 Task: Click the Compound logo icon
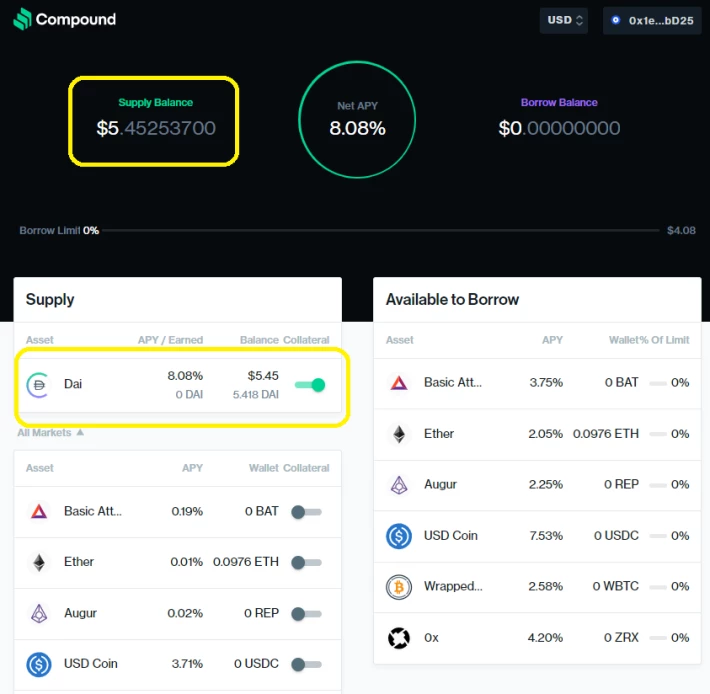click(x=22, y=19)
